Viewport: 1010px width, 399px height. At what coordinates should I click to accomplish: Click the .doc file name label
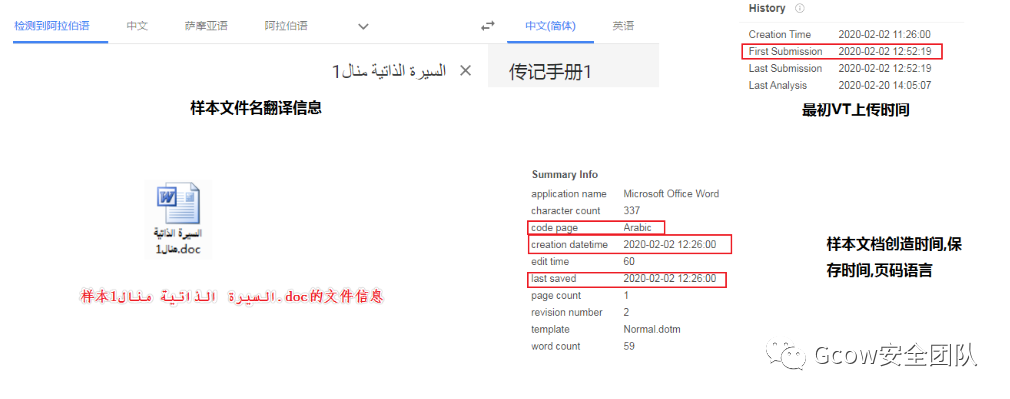tap(178, 241)
